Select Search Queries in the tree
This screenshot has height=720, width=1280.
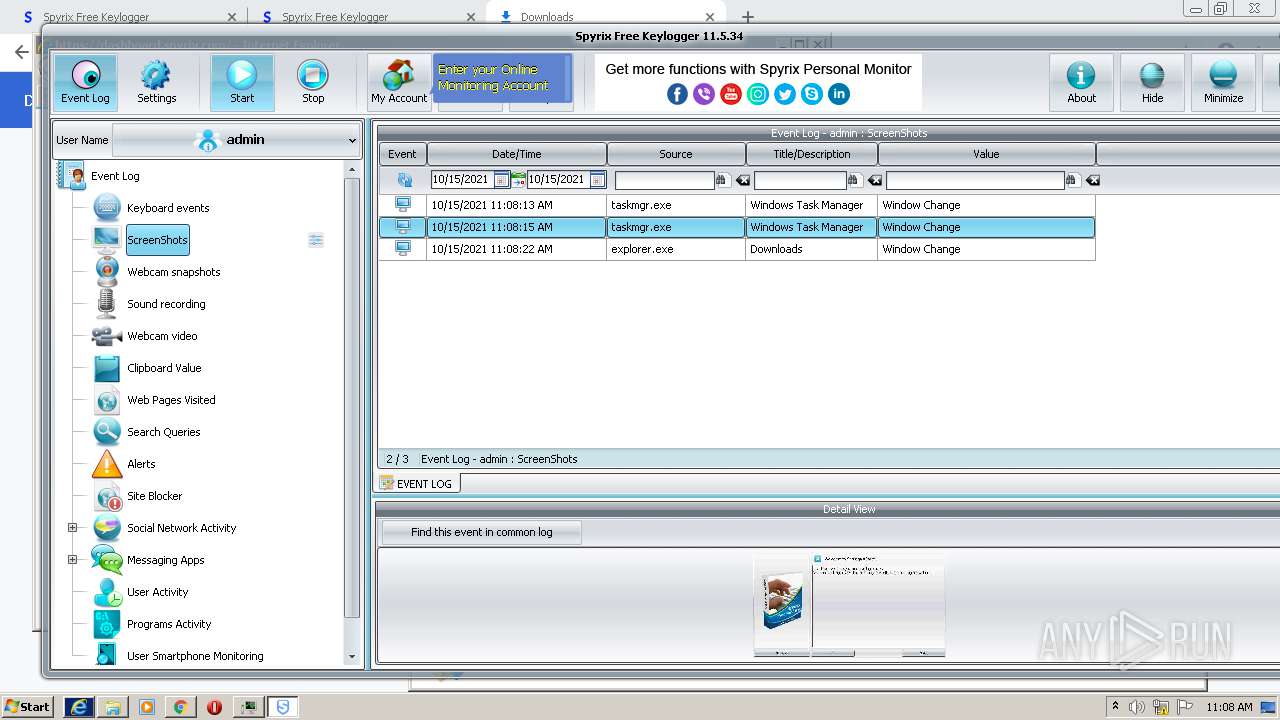(x=163, y=432)
